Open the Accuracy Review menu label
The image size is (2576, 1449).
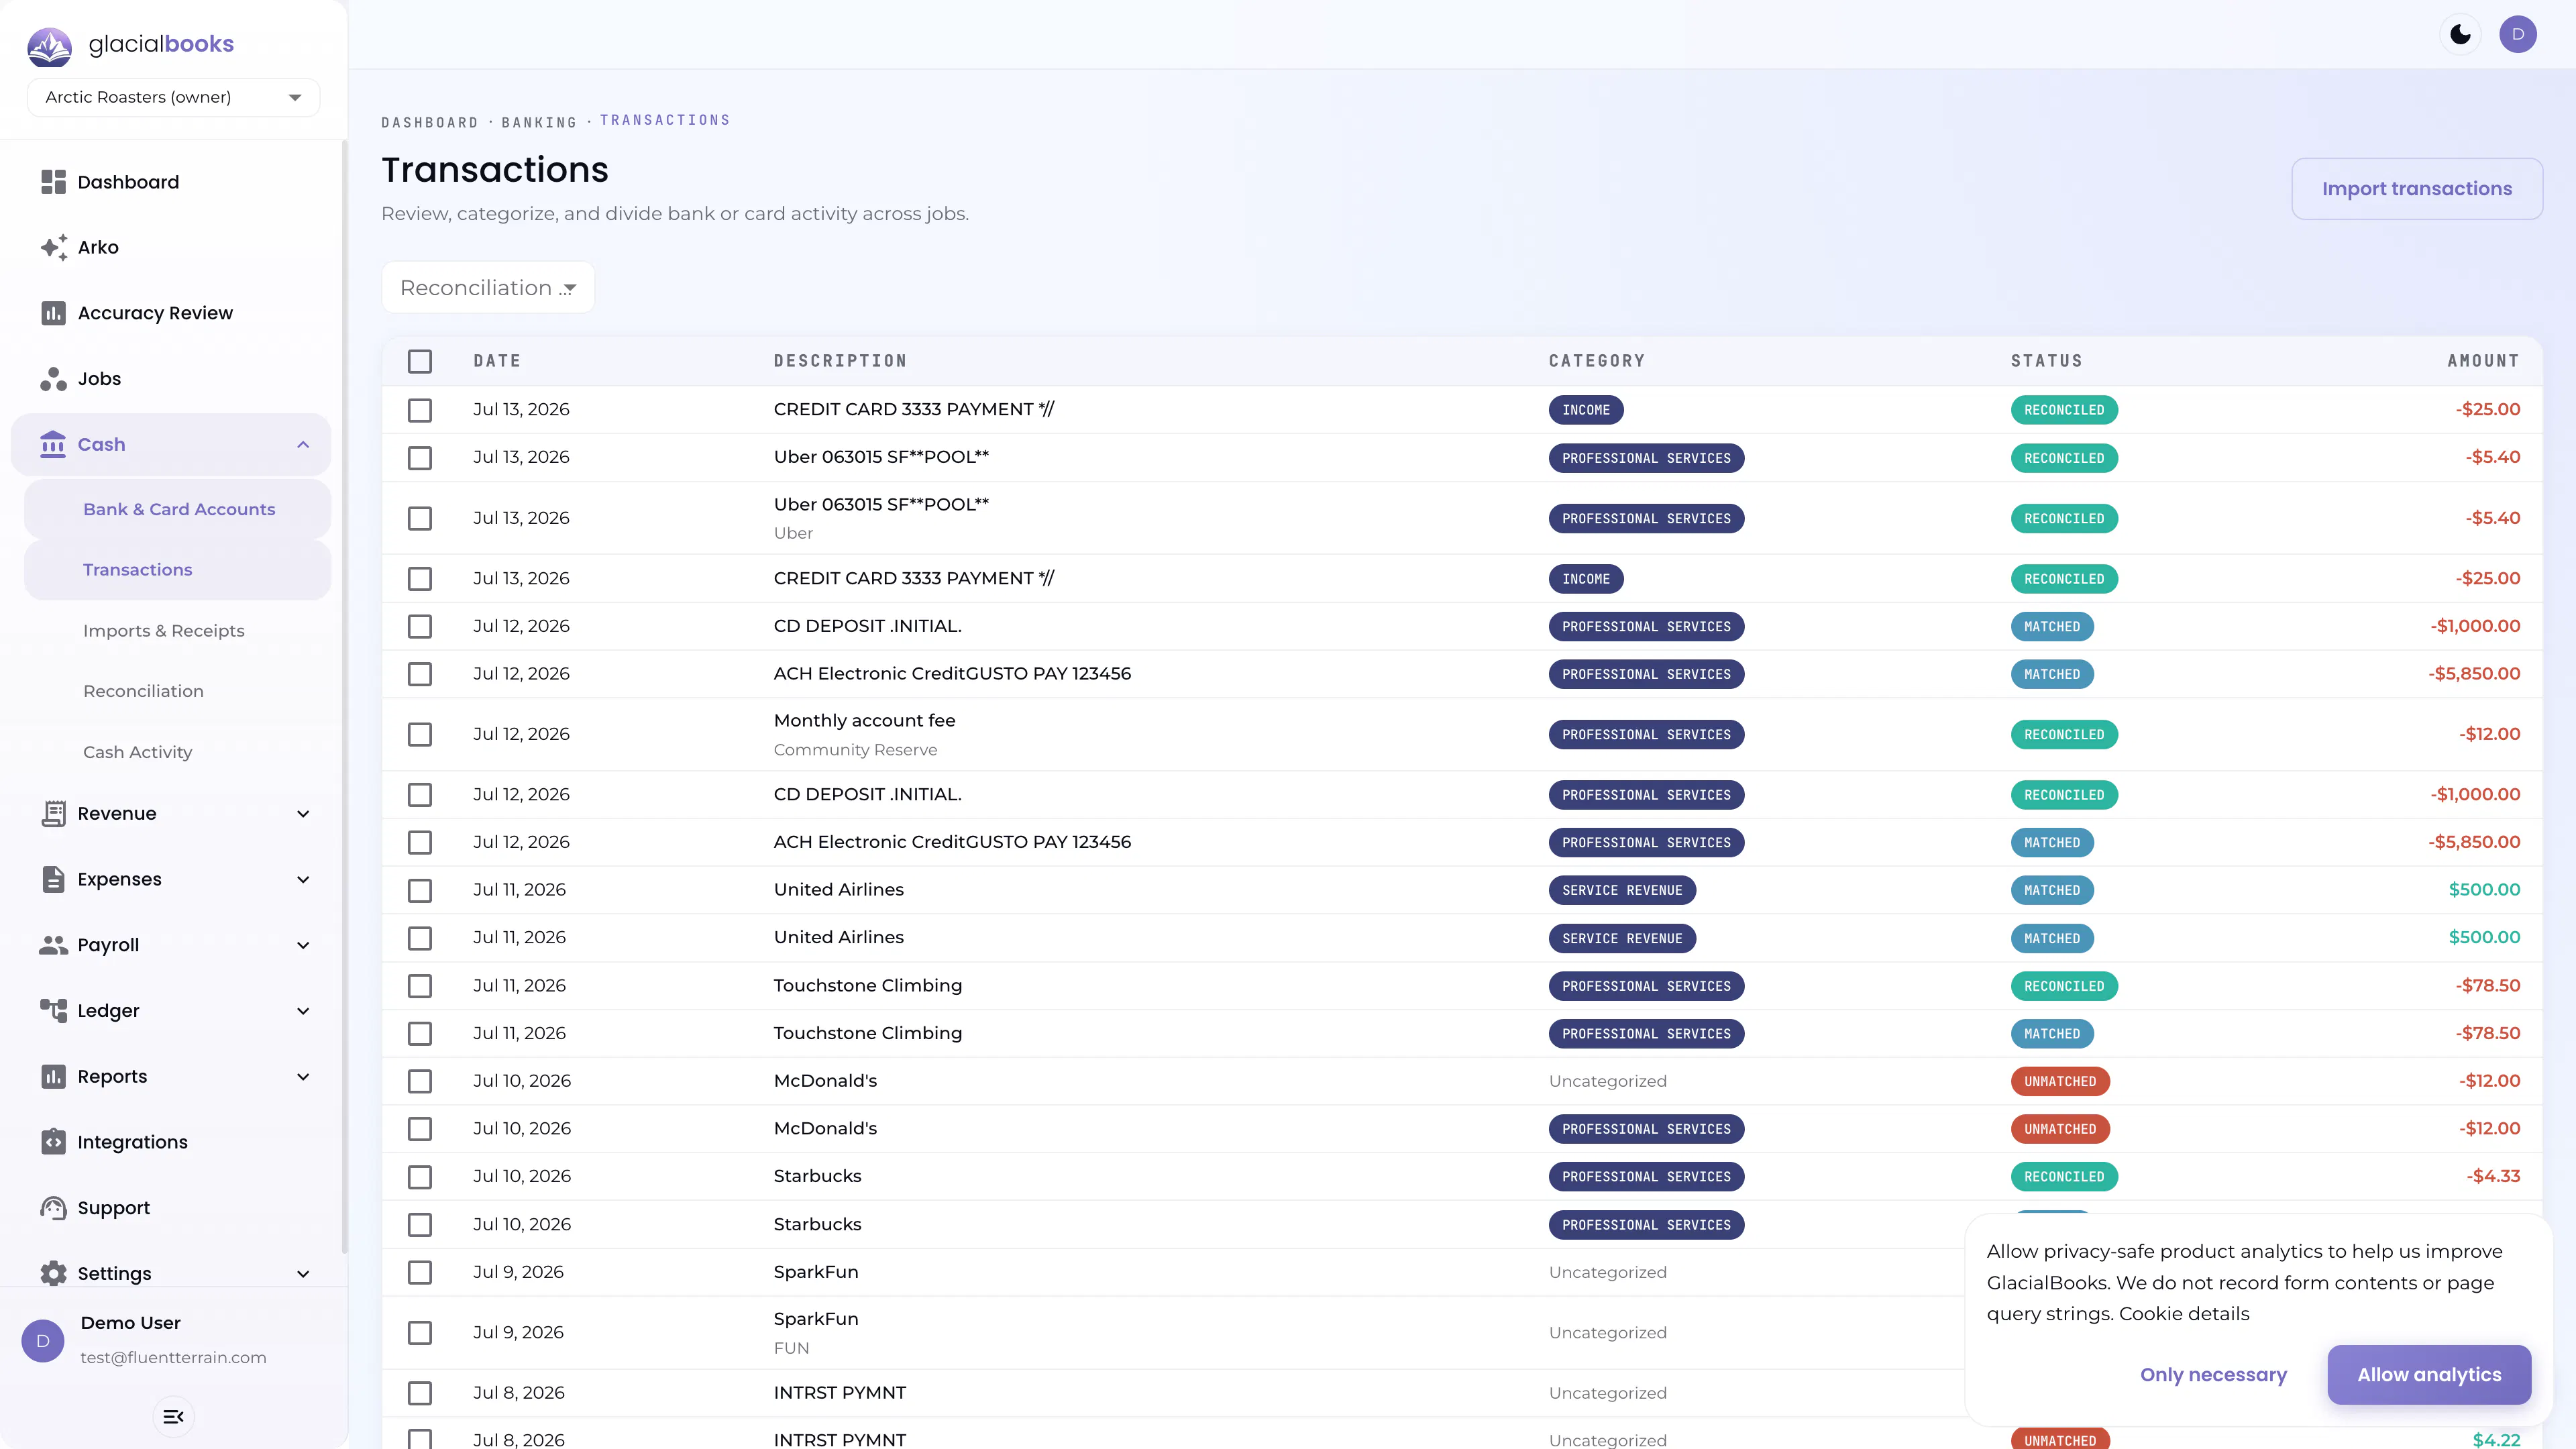tap(155, 313)
